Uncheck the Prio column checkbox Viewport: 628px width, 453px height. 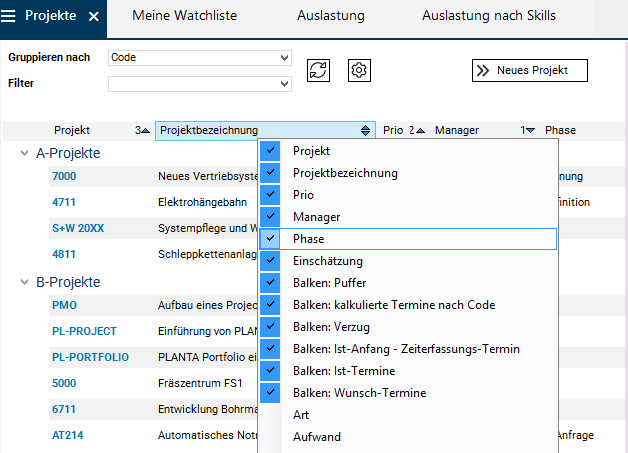click(x=270, y=195)
